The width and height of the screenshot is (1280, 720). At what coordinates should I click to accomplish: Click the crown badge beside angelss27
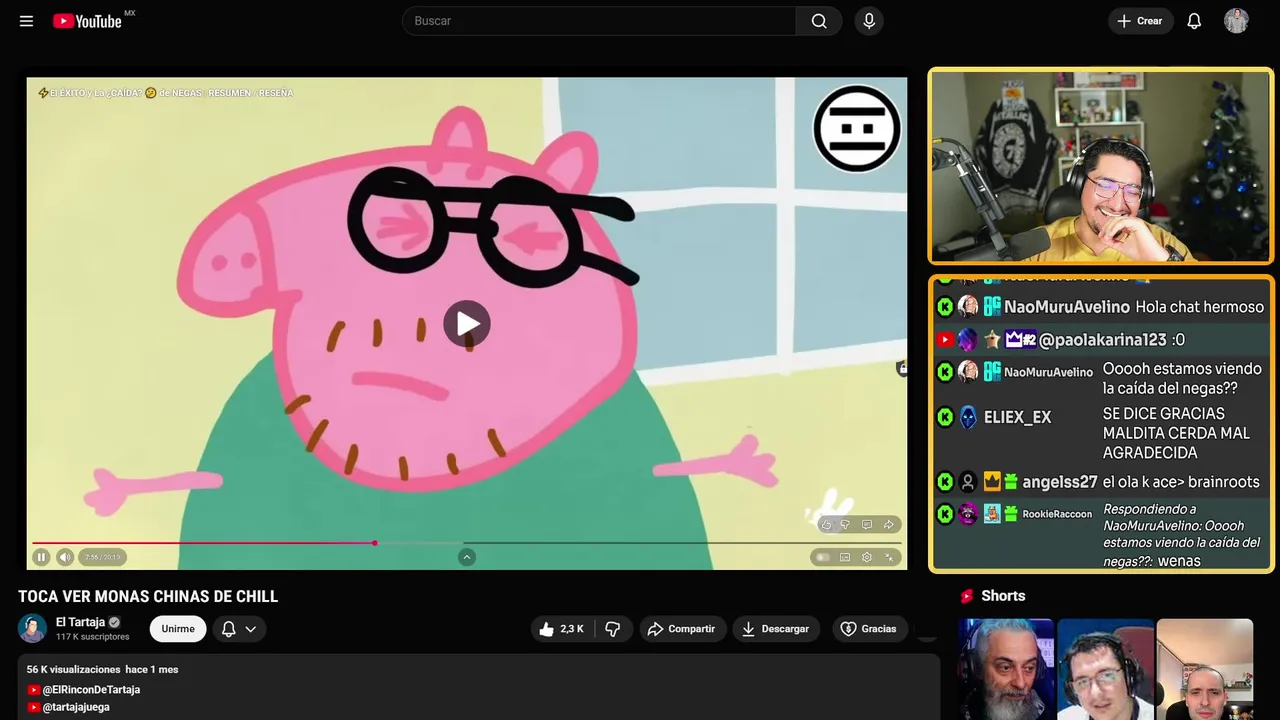click(x=992, y=482)
